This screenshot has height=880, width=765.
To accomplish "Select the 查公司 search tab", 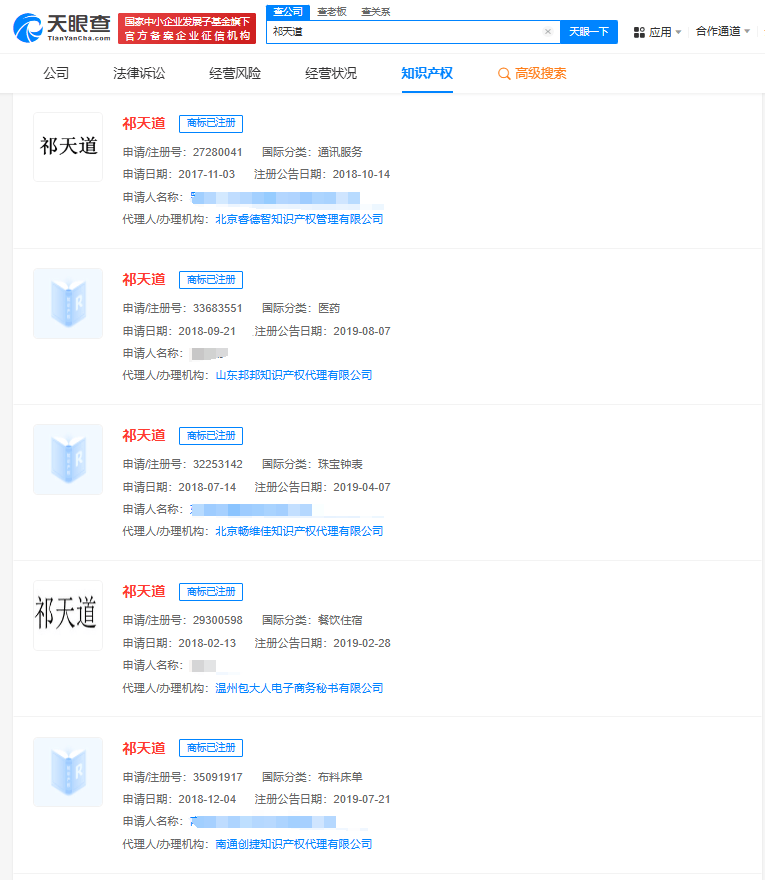I will 288,12.
